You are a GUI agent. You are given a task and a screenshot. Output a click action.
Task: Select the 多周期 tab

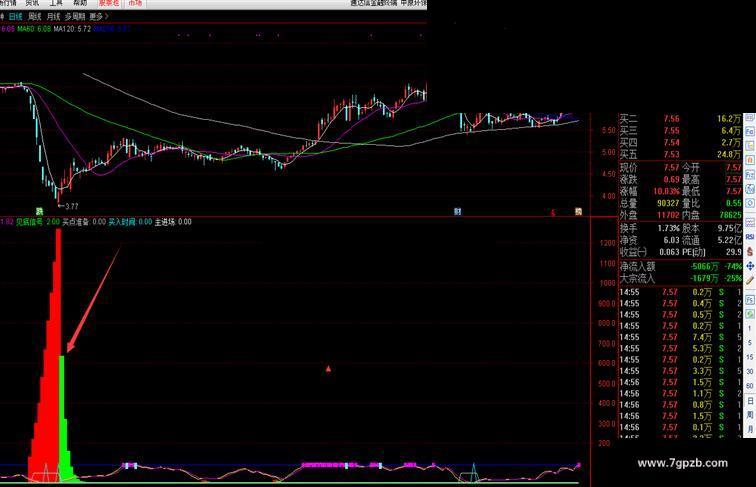pyautogui.click(x=75, y=16)
